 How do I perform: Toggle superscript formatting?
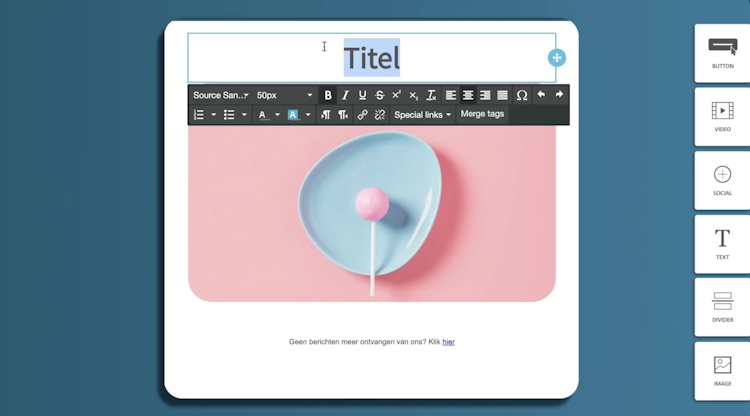pyautogui.click(x=397, y=95)
